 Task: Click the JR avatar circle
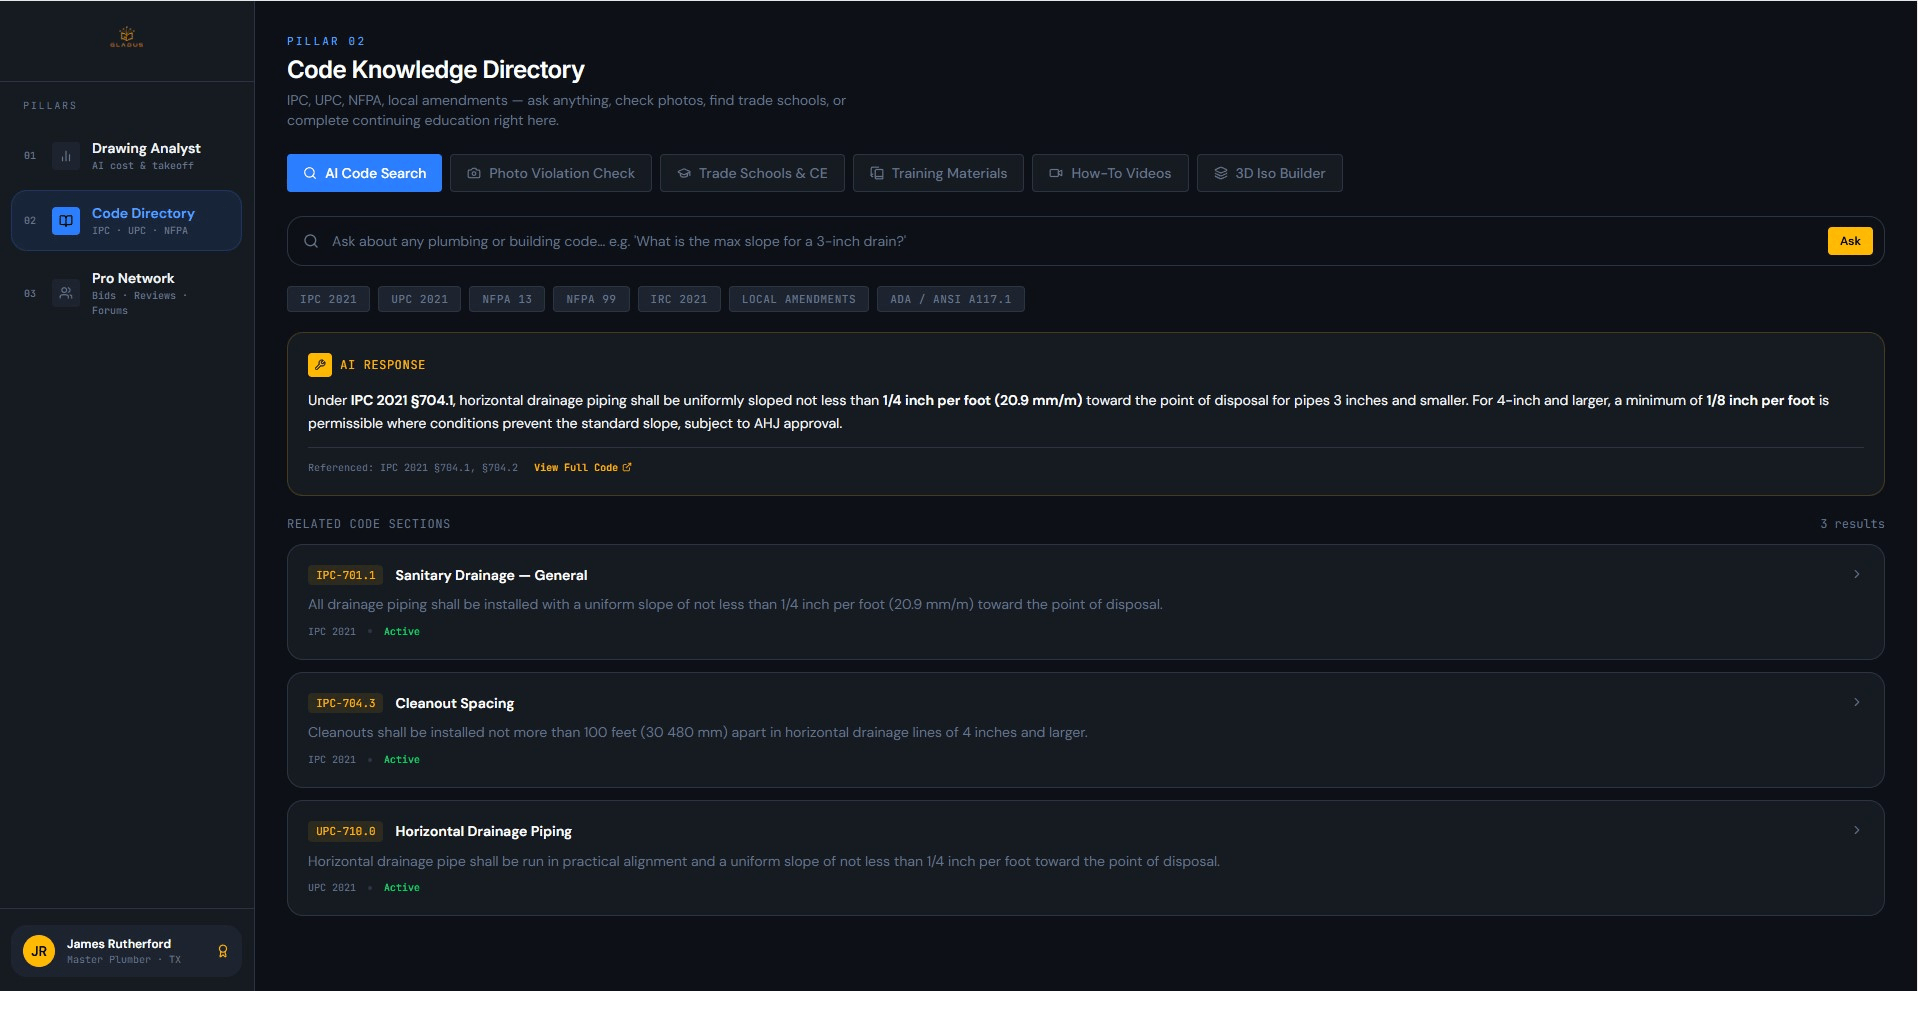pos(39,951)
